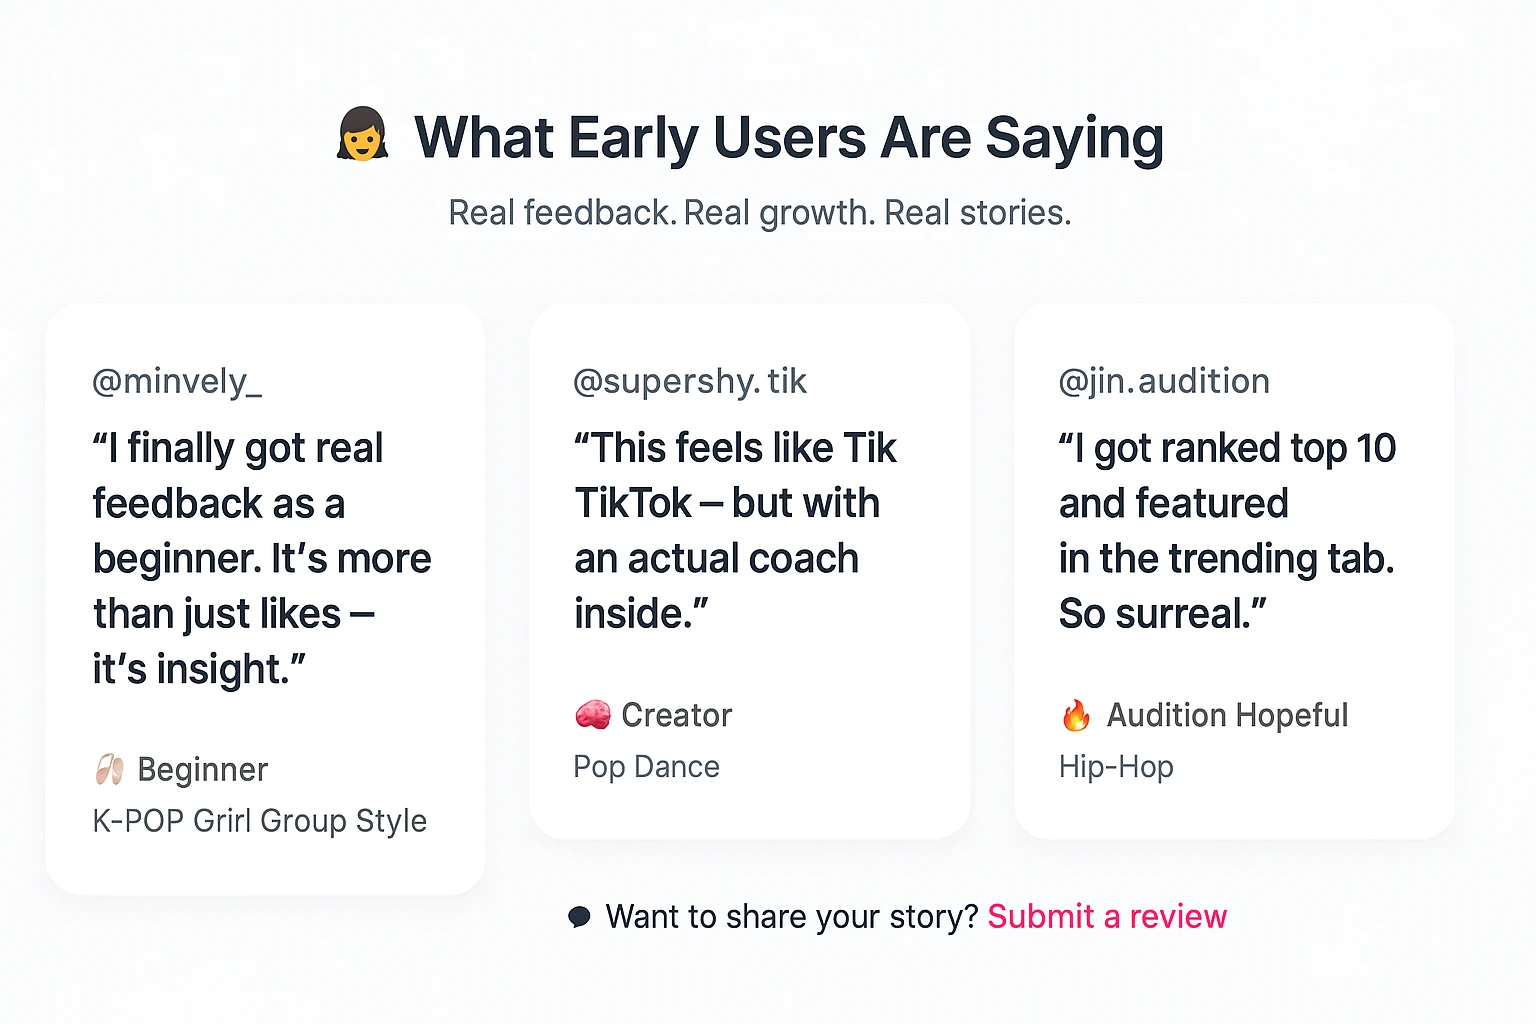This screenshot has width=1536, height=1024.
Task: Click the Creator role label
Action: (x=677, y=715)
